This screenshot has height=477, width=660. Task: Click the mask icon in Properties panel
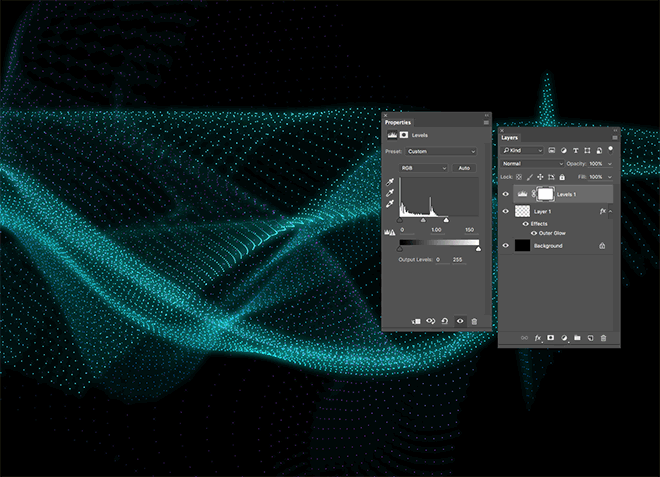coord(404,135)
